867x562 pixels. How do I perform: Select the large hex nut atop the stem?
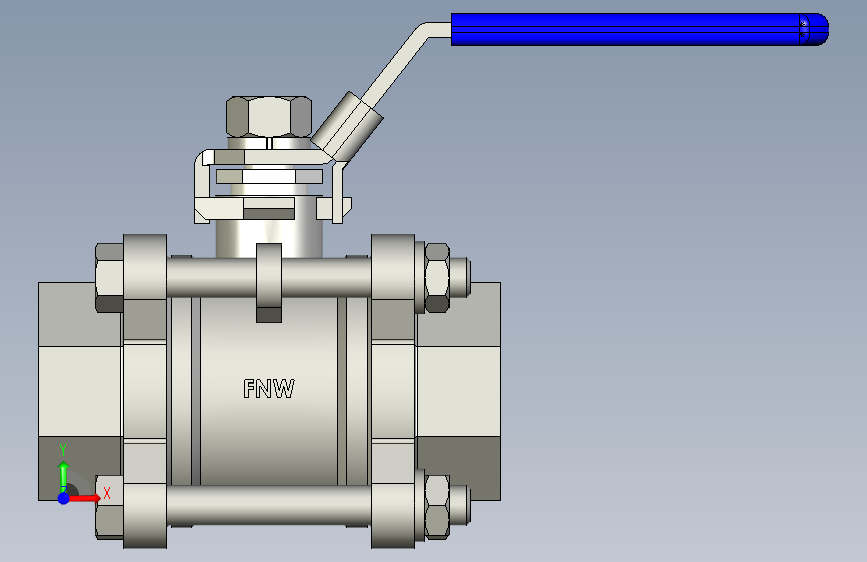point(269,117)
